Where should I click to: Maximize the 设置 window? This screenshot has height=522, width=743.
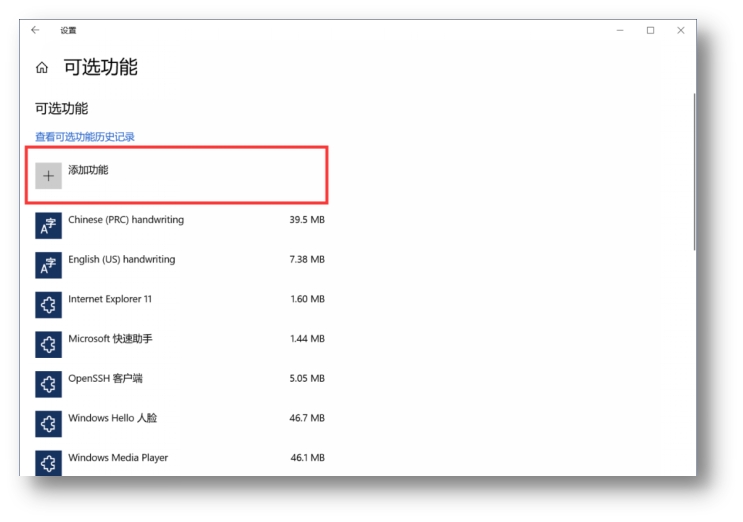(651, 30)
